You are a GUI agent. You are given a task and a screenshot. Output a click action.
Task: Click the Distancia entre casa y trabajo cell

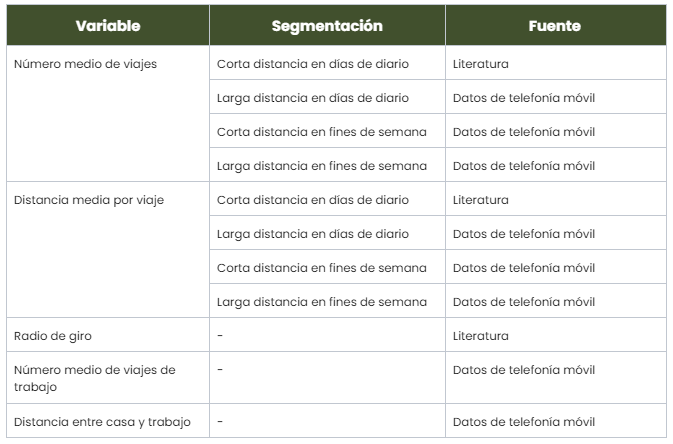click(x=102, y=421)
